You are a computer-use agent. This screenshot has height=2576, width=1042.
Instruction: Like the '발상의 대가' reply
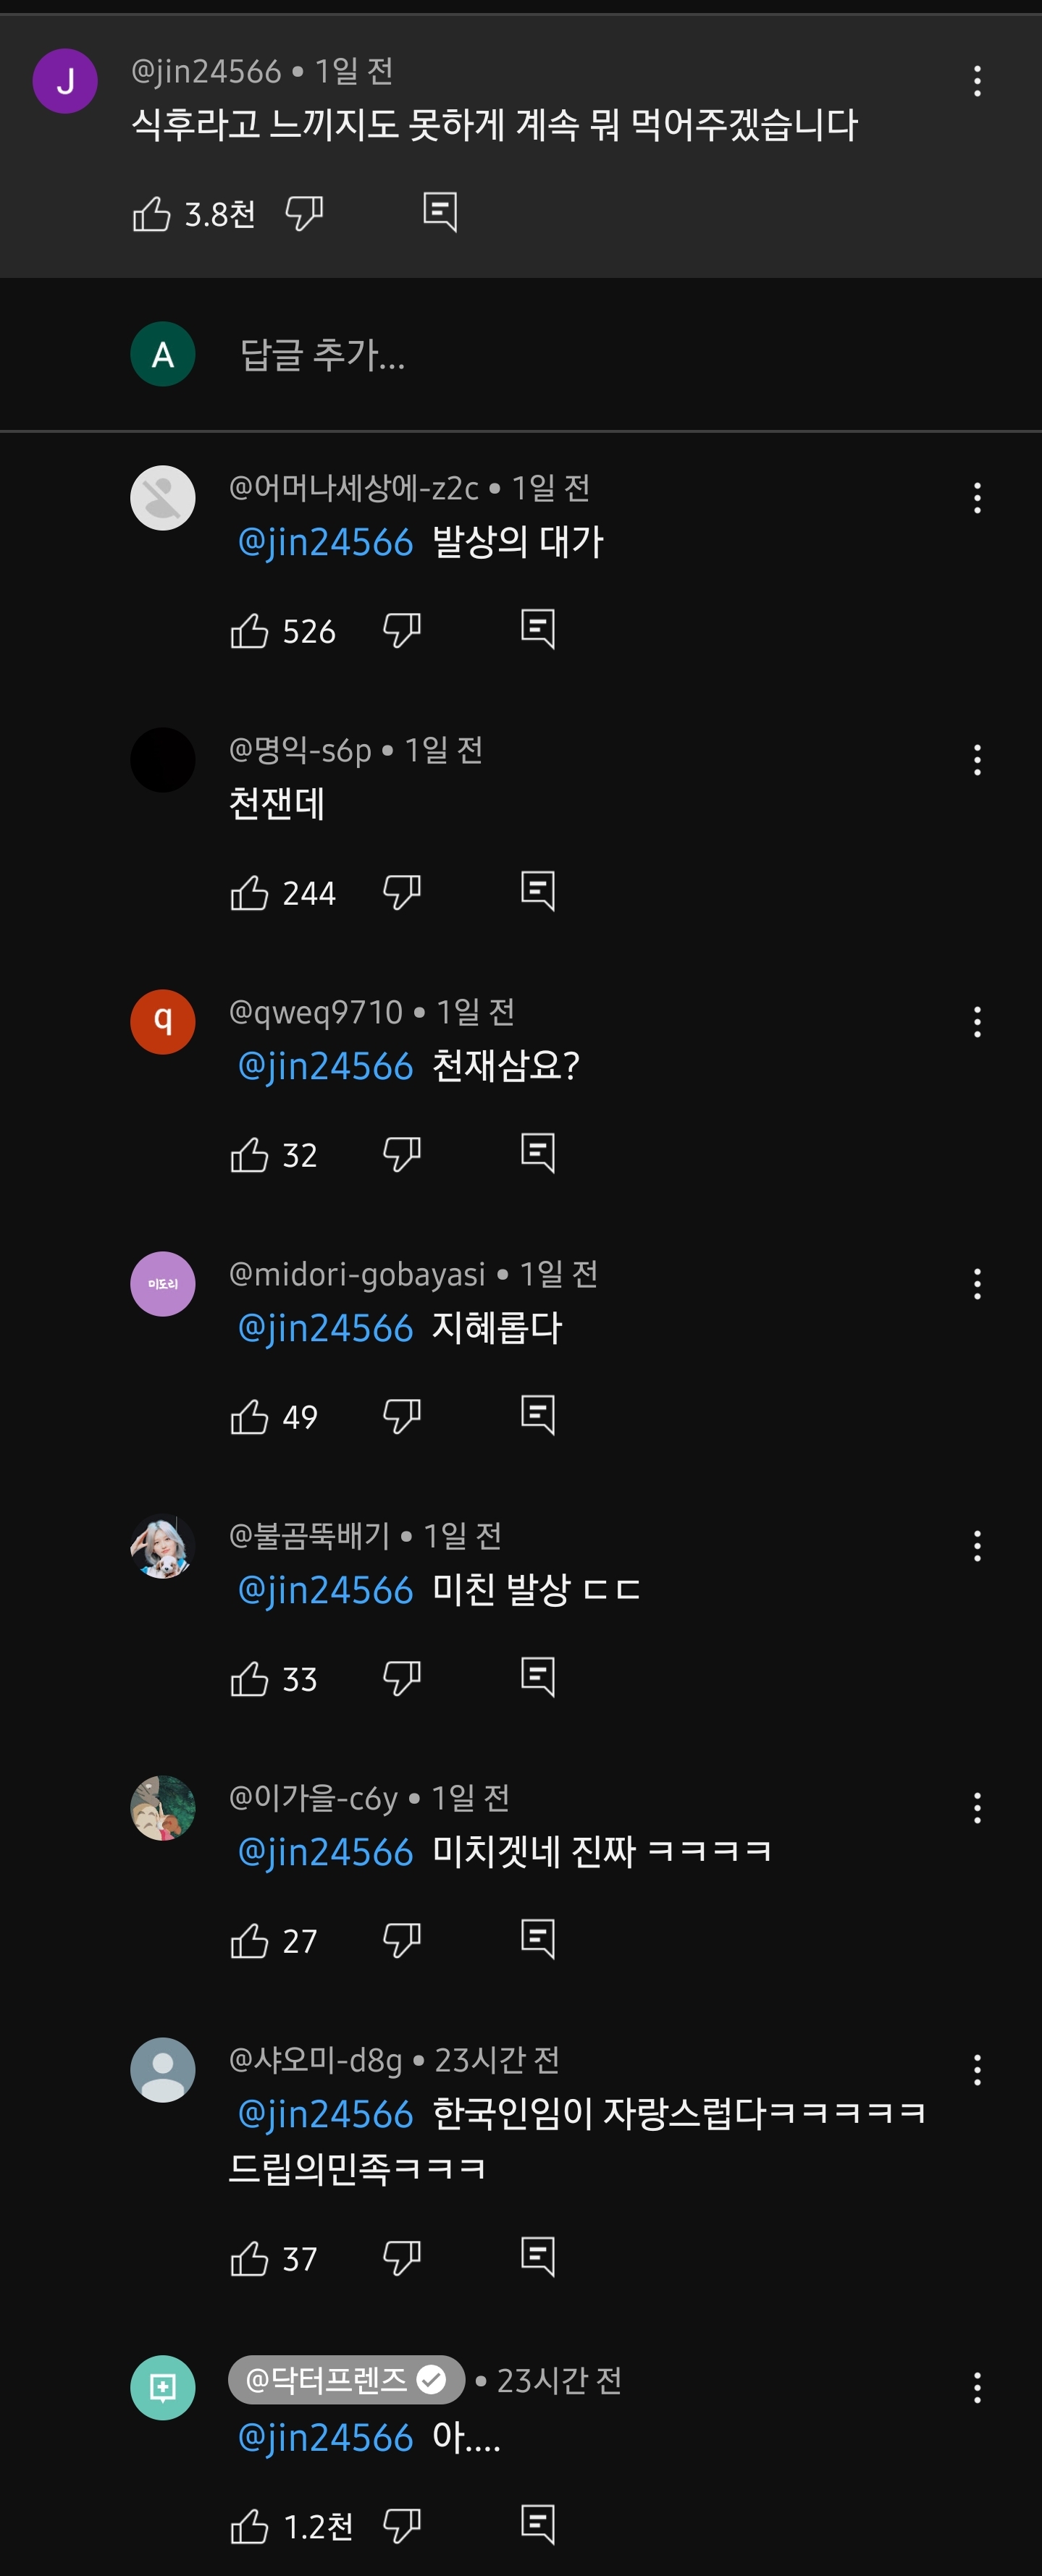point(249,630)
